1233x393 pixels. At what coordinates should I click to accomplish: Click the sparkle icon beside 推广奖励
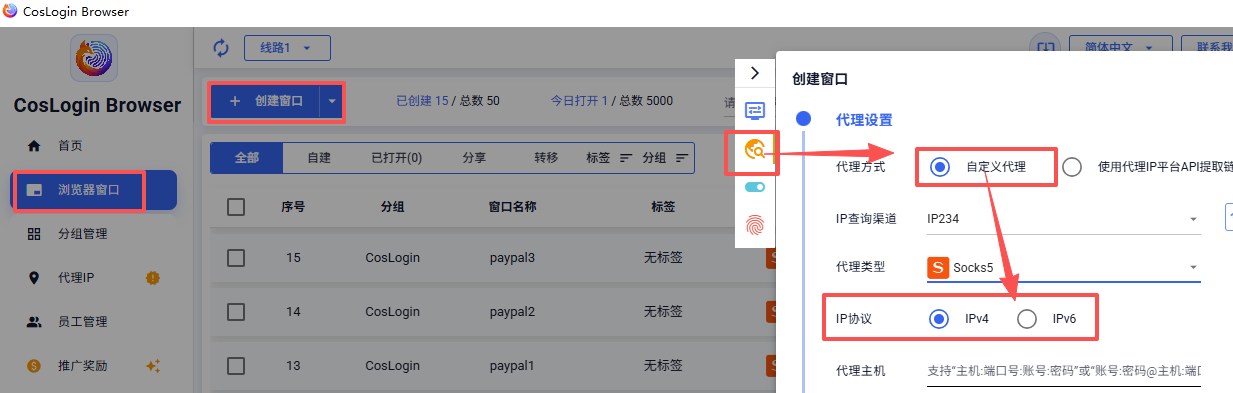153,366
